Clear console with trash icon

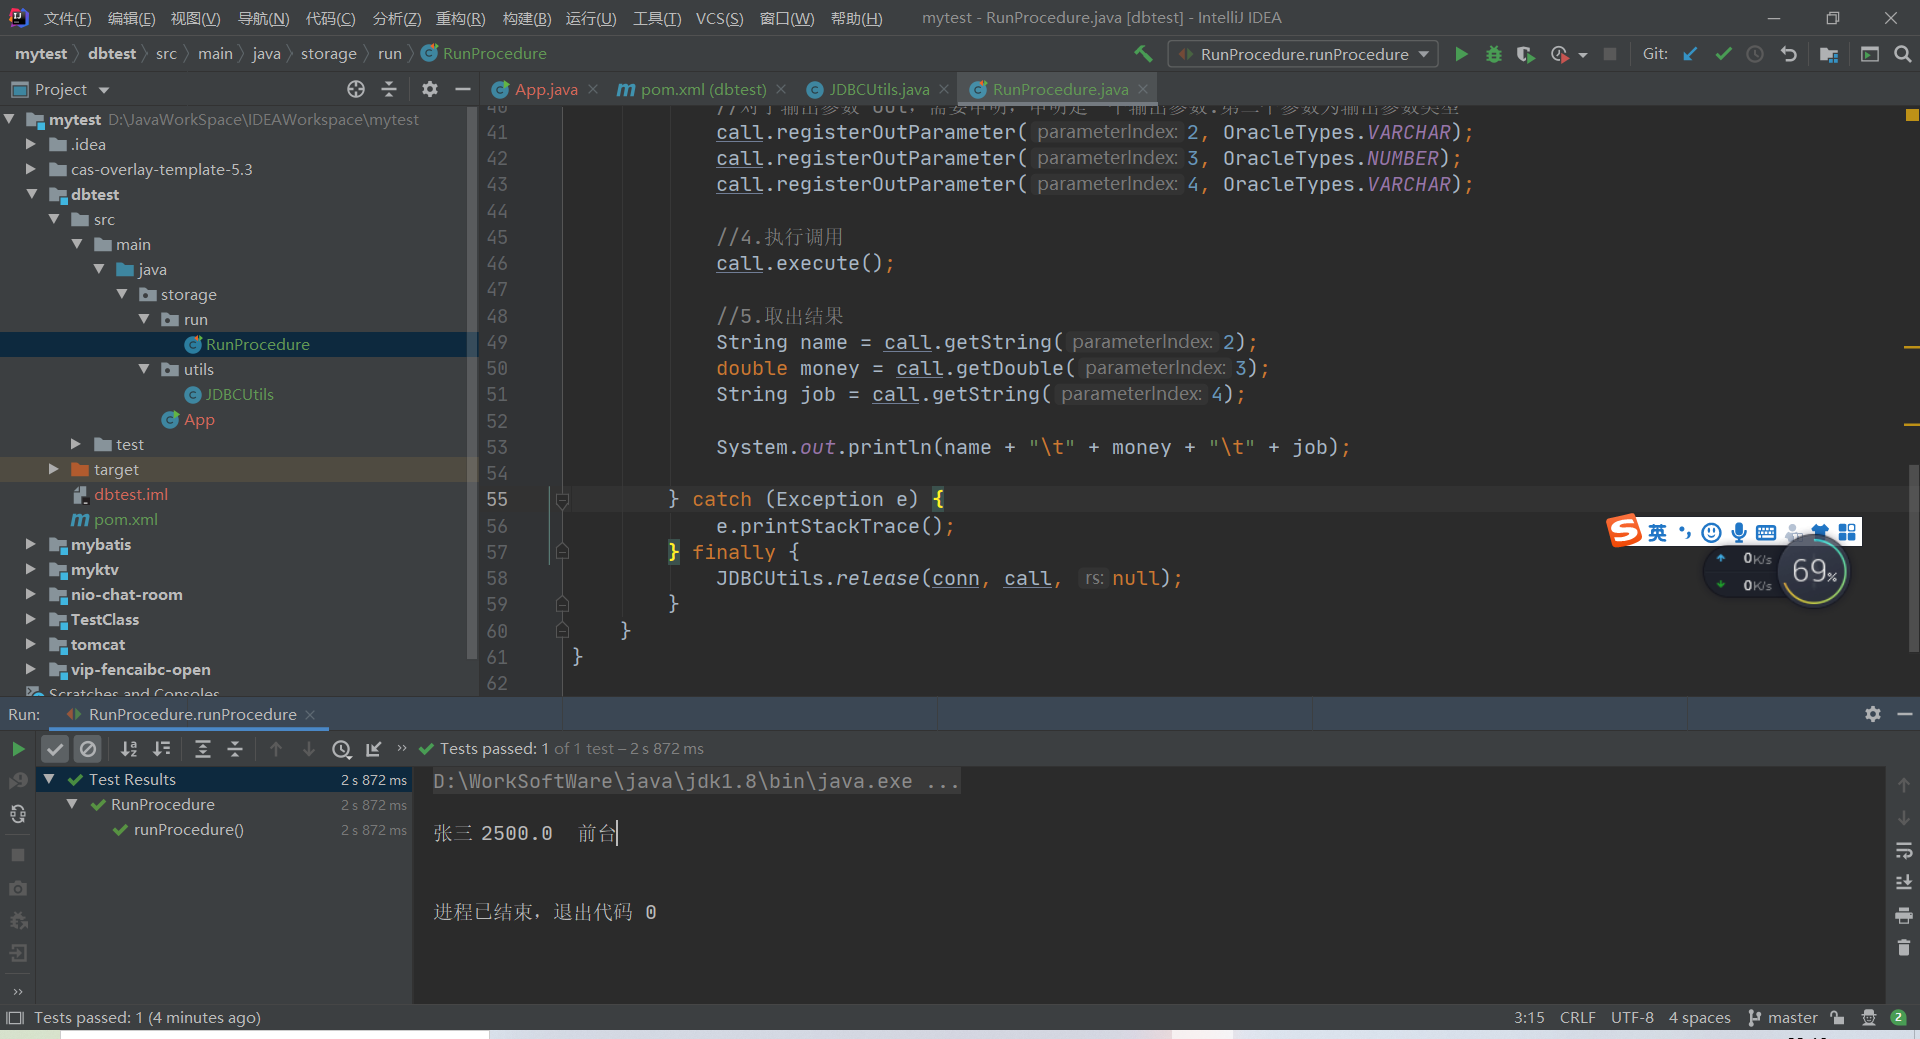click(x=1904, y=947)
